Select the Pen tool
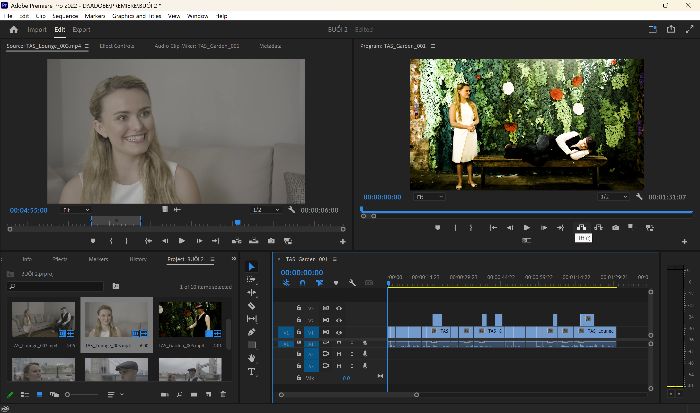Screen dimensions: 700x413 [251, 332]
